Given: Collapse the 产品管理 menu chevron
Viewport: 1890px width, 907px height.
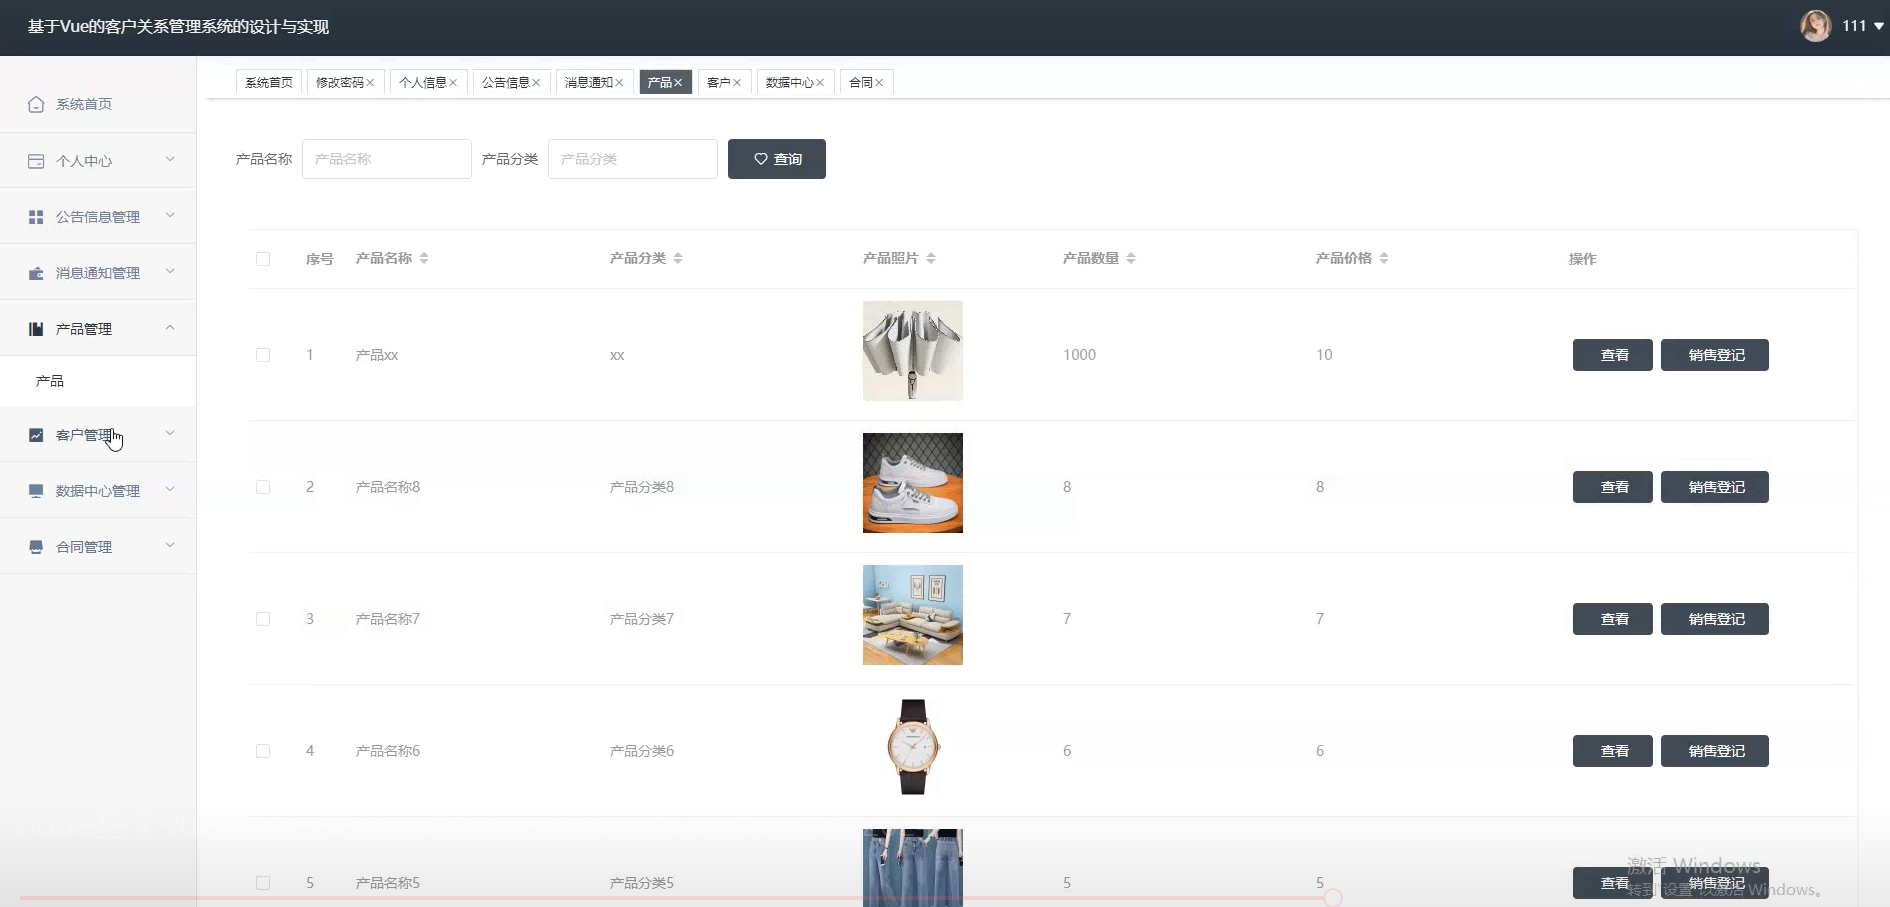Looking at the screenshot, I should click(170, 327).
